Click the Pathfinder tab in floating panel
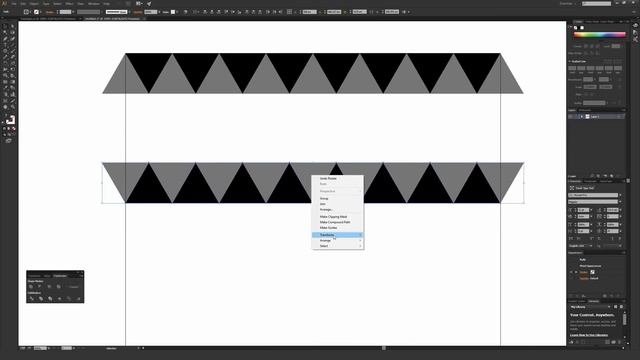The height and width of the screenshot is (360, 640). point(60,276)
